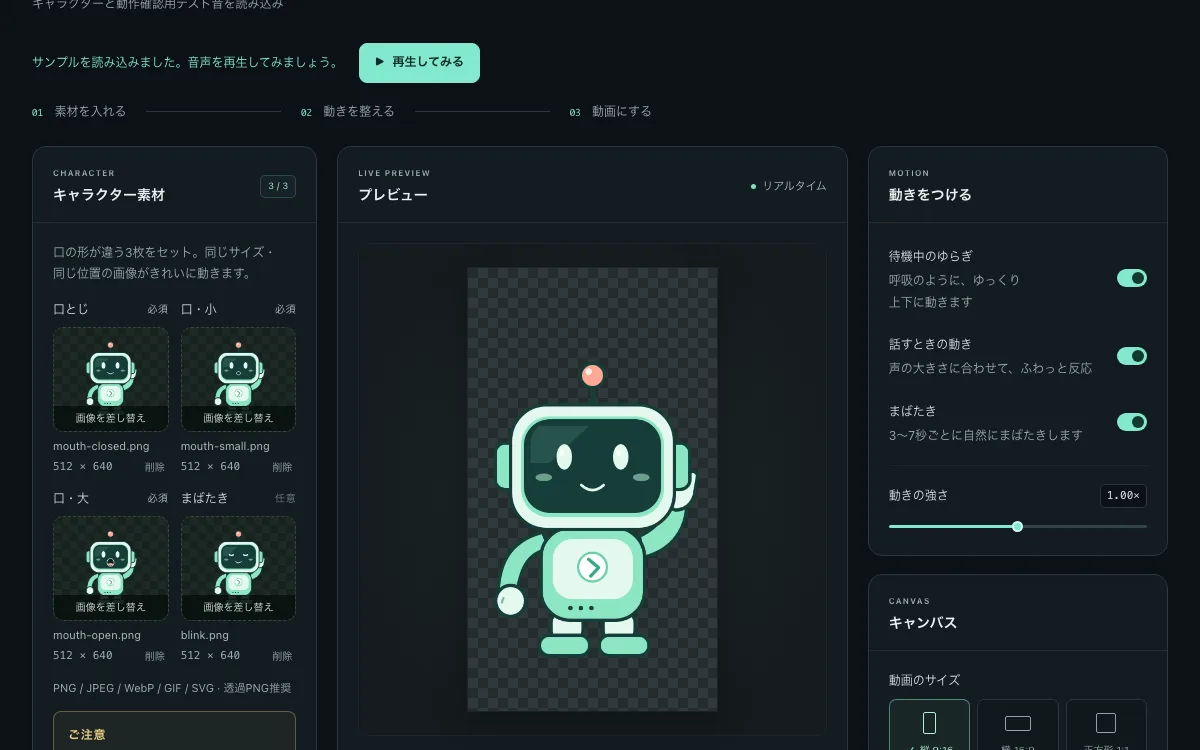This screenshot has height=750, width=1200.
Task: Go to step 02 動きを整える
Action: coord(348,112)
